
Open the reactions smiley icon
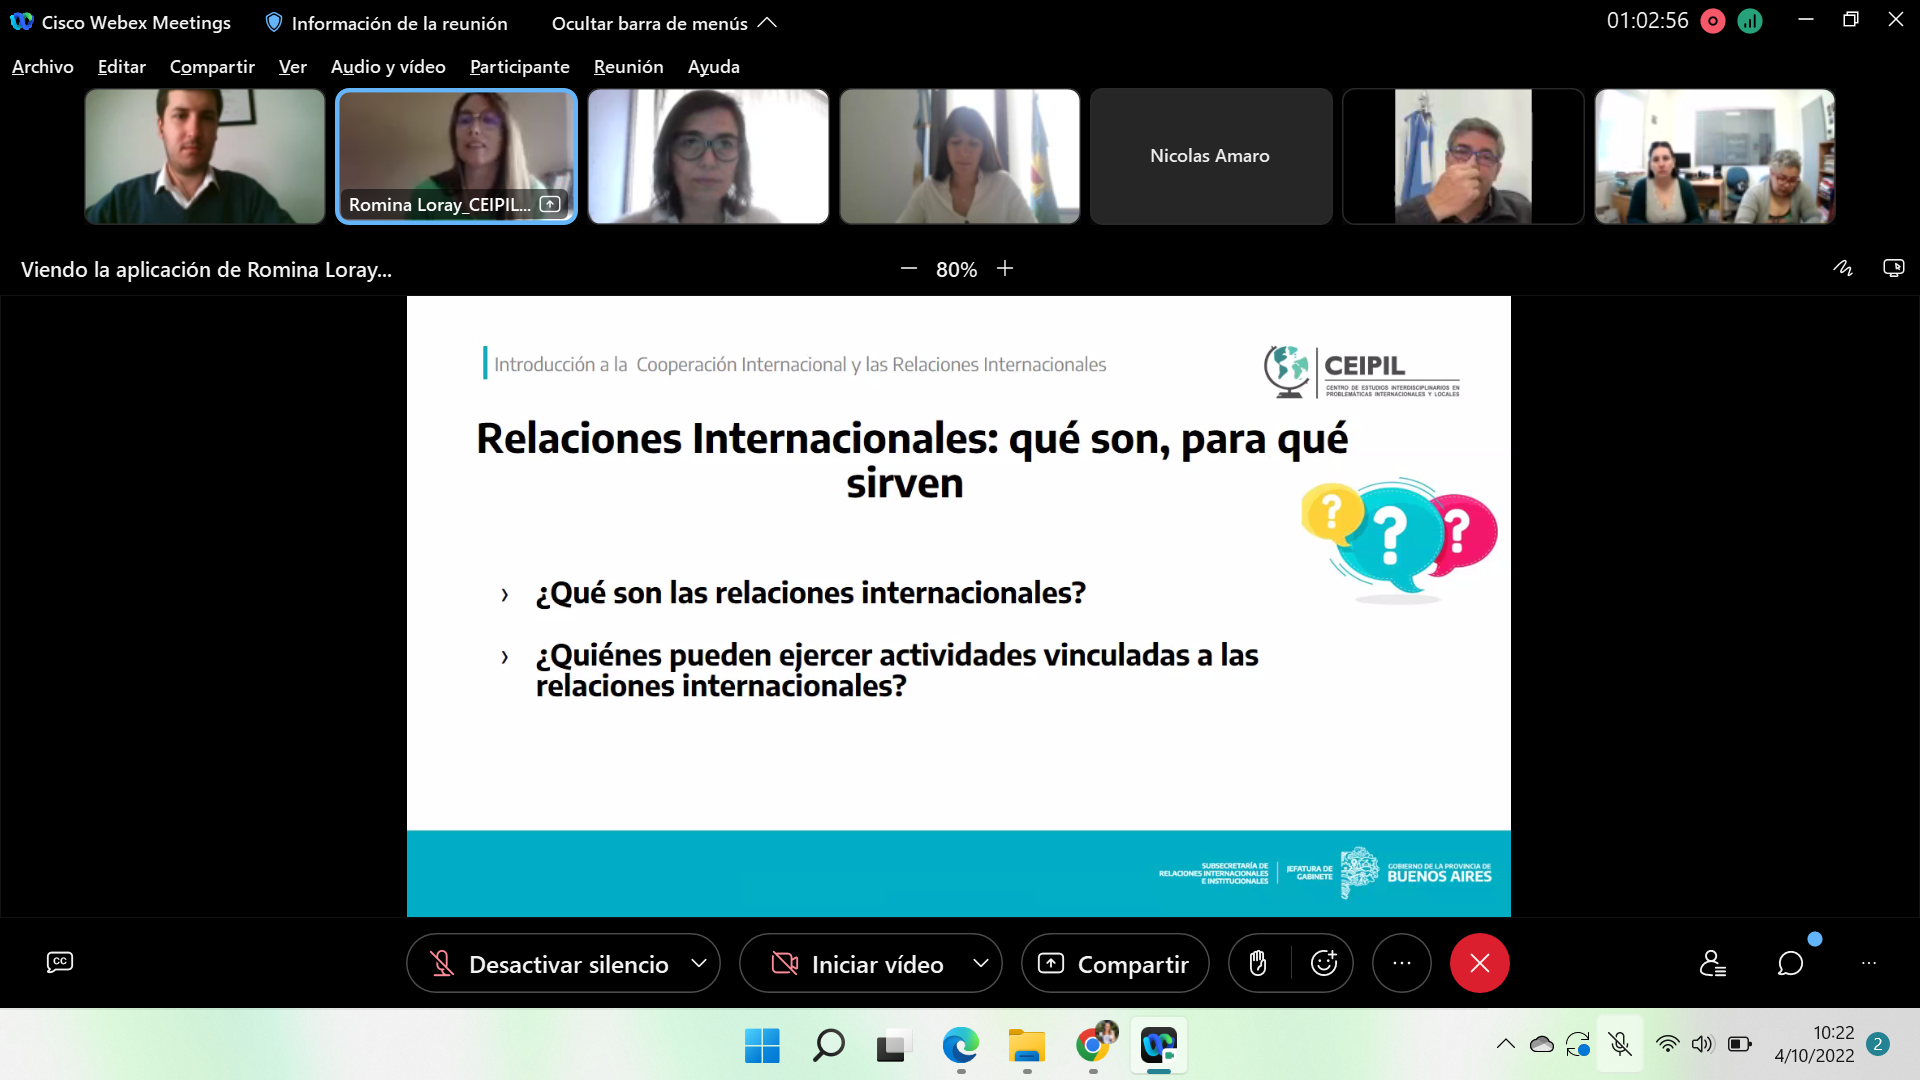pyautogui.click(x=1324, y=963)
